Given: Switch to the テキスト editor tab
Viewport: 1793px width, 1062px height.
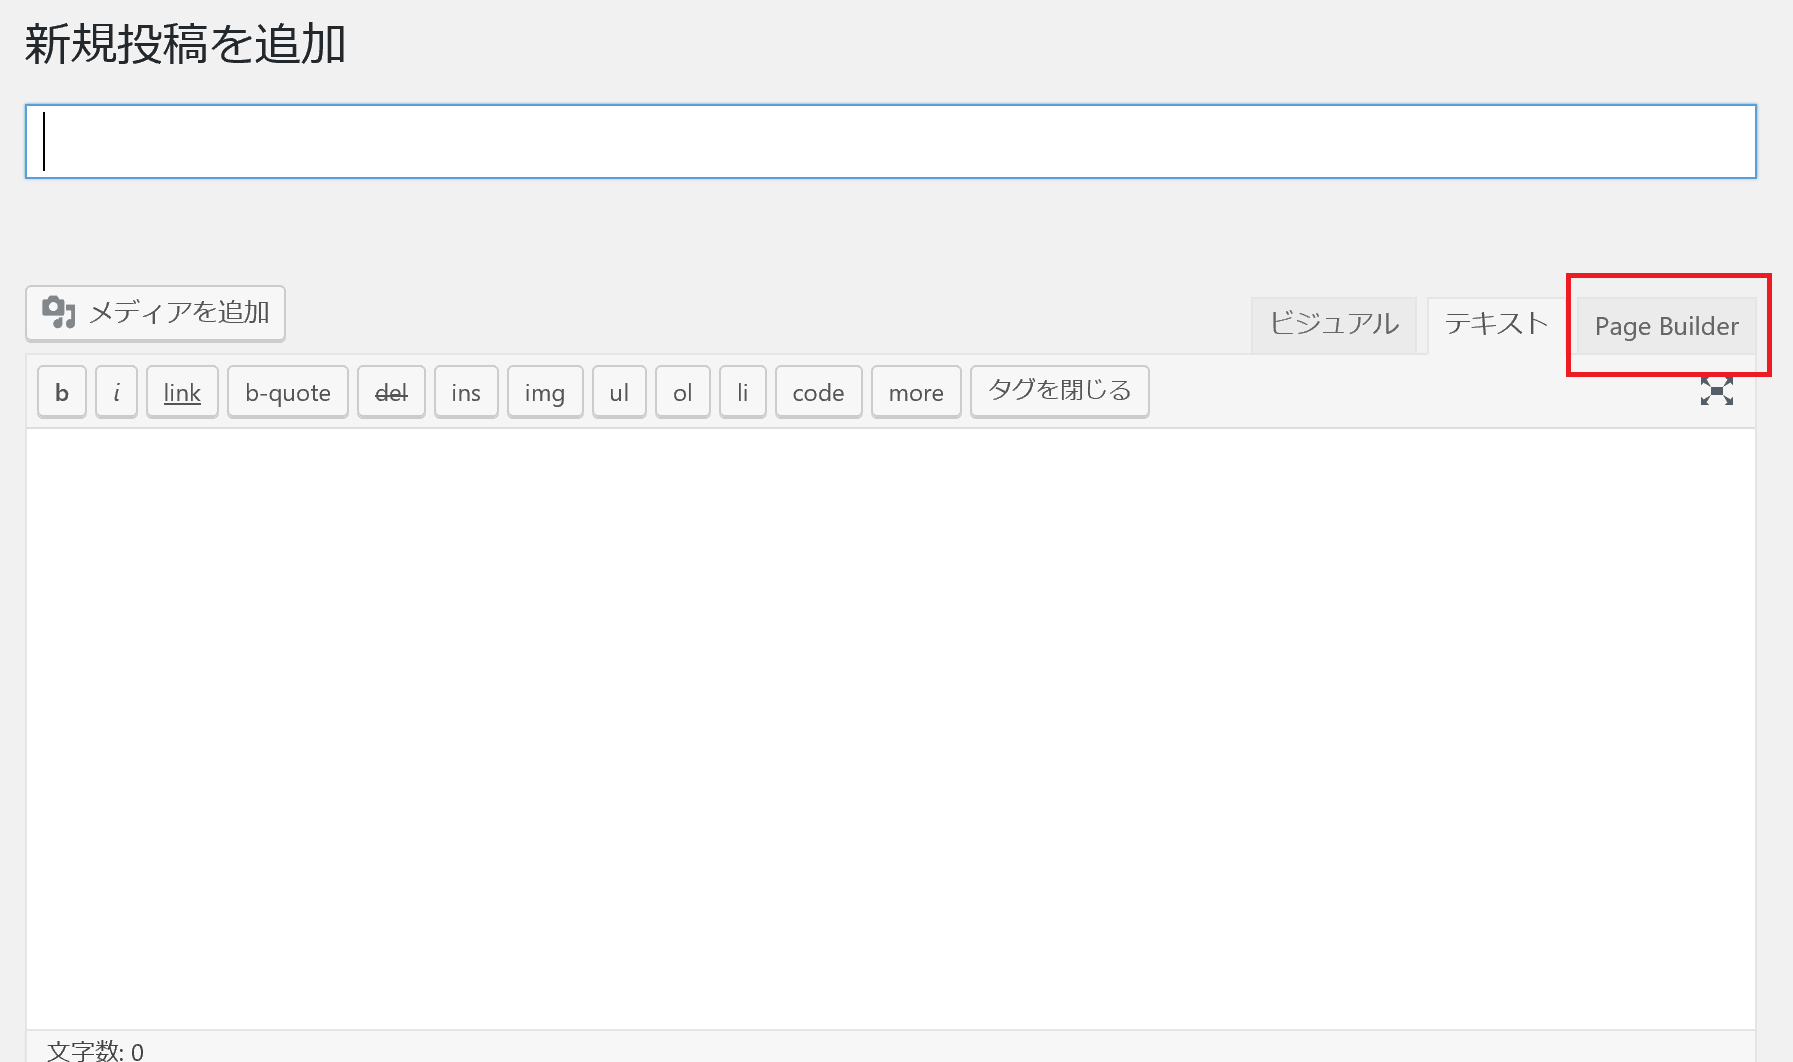Looking at the screenshot, I should (1496, 324).
